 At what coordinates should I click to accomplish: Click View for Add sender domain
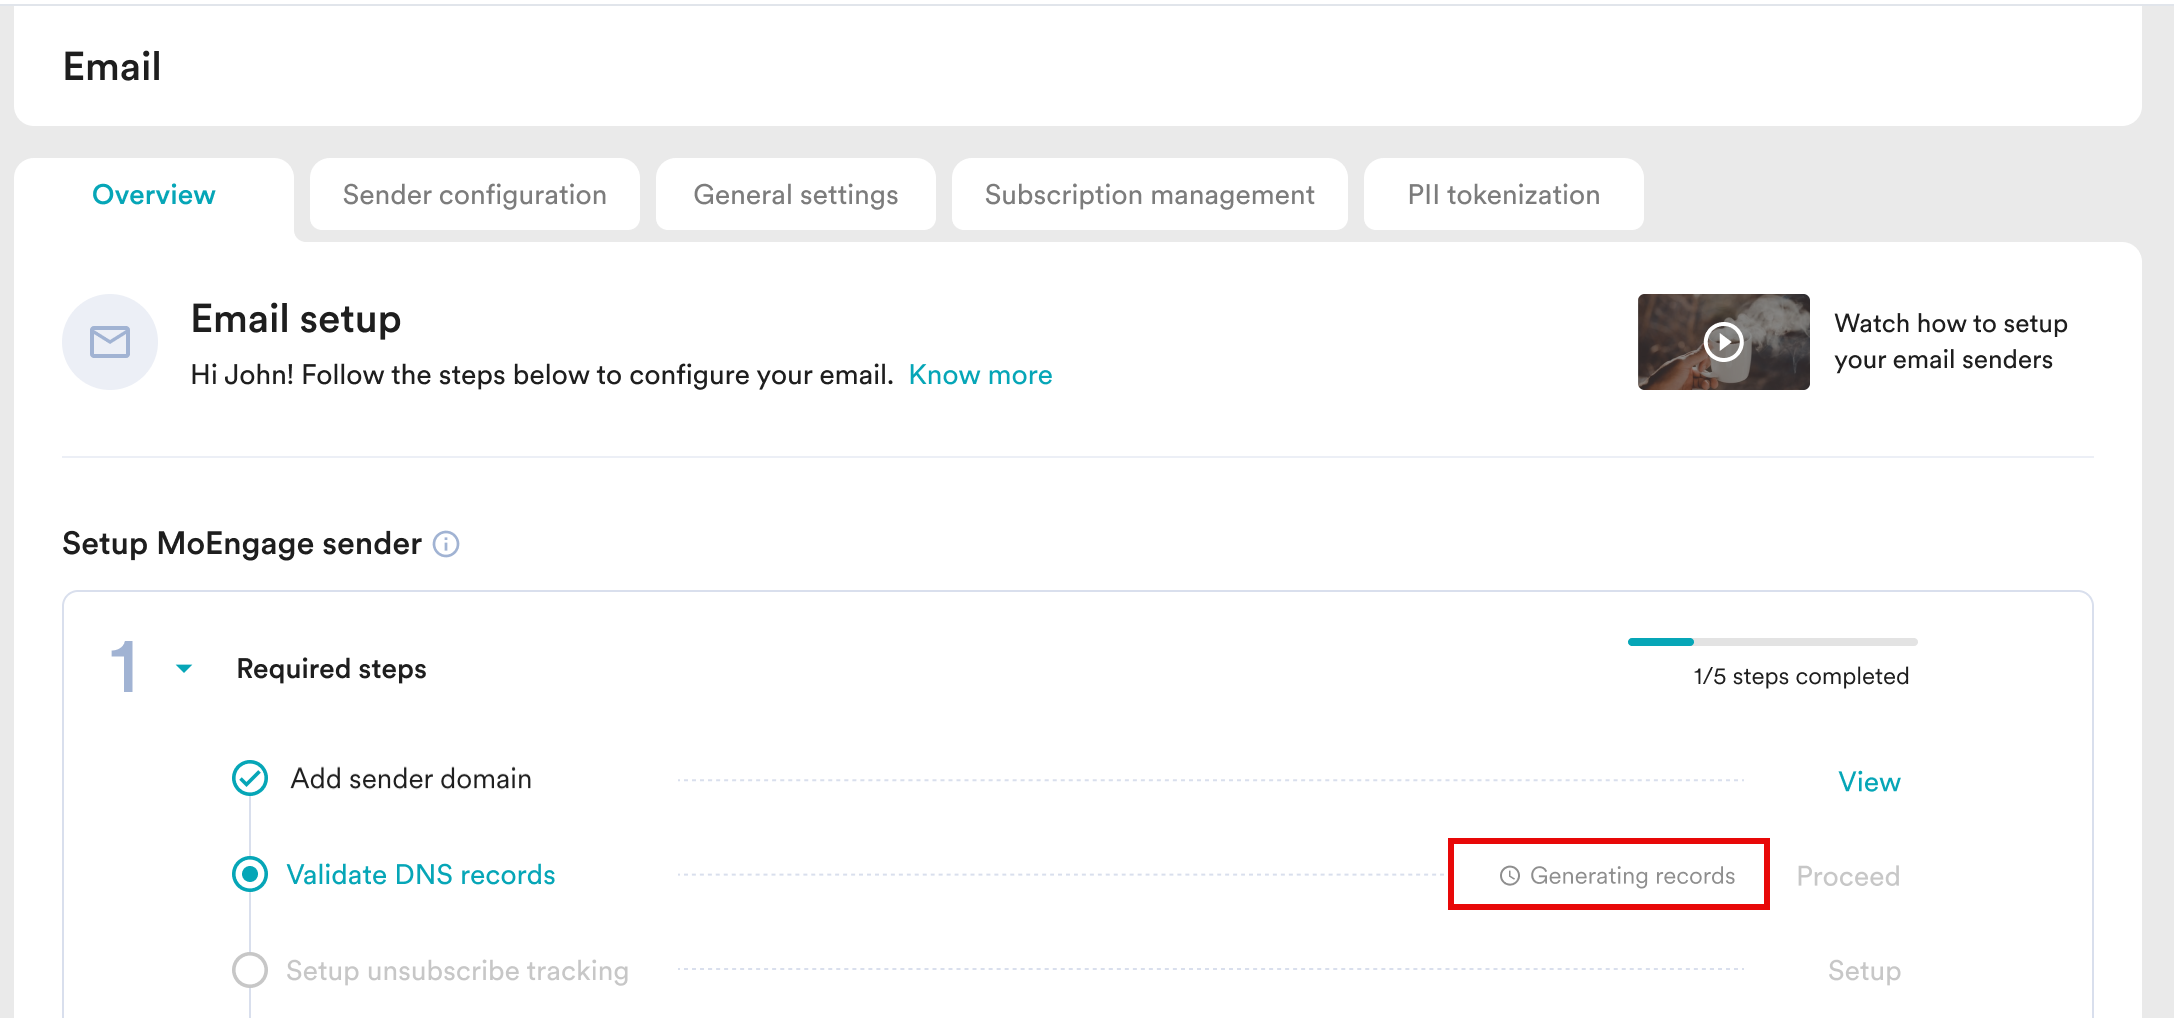coord(1868,782)
